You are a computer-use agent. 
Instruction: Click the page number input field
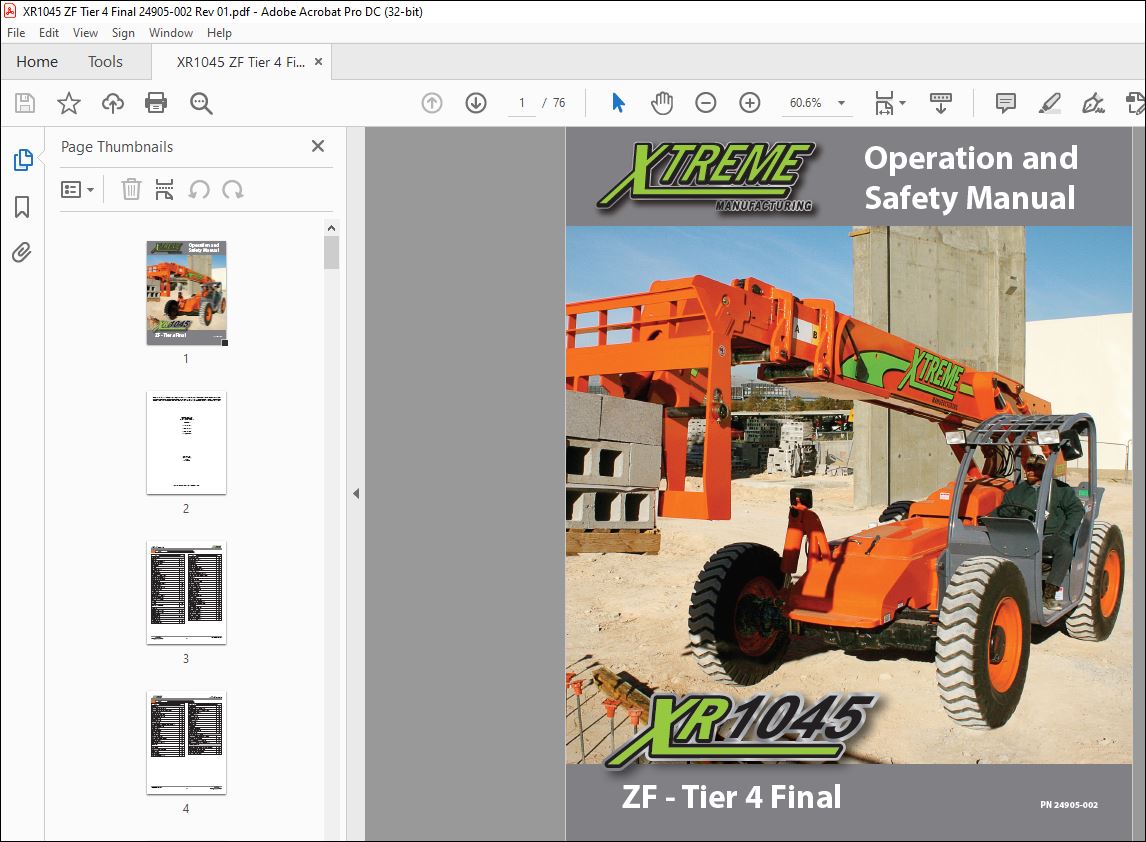pyautogui.click(x=521, y=103)
